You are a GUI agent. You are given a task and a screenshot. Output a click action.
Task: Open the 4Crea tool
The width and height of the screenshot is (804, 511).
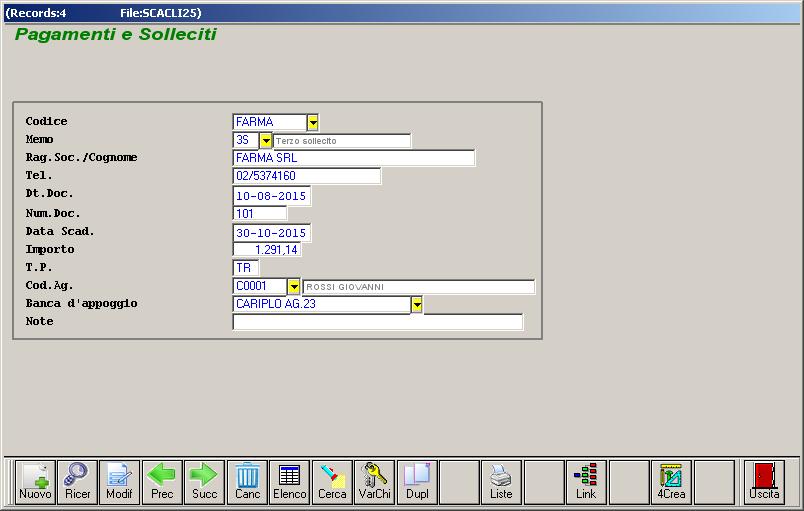click(x=671, y=482)
